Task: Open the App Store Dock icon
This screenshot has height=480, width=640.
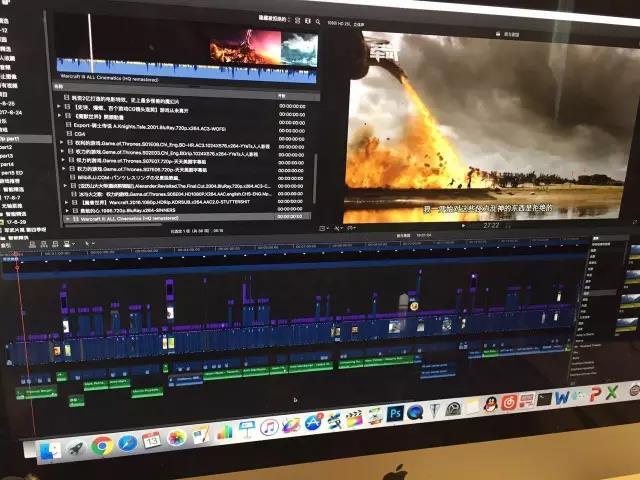Action: (314, 422)
